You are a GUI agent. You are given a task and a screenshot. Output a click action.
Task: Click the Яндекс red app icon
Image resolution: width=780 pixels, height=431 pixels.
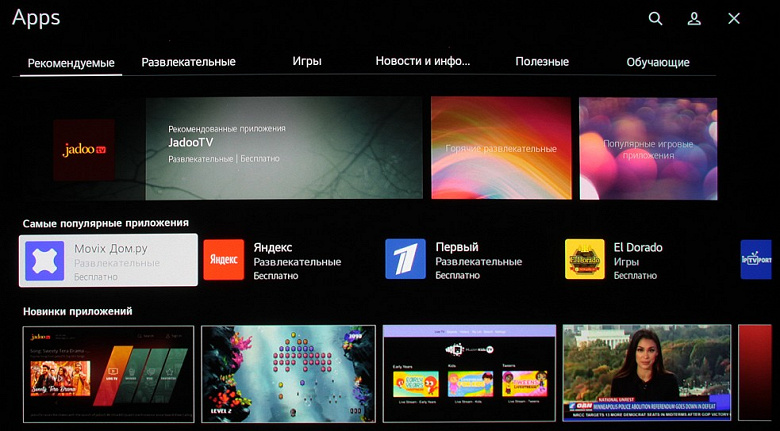coord(224,259)
